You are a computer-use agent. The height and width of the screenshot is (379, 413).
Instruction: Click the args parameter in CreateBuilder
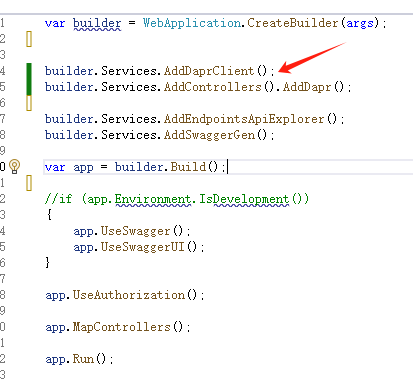click(360, 23)
